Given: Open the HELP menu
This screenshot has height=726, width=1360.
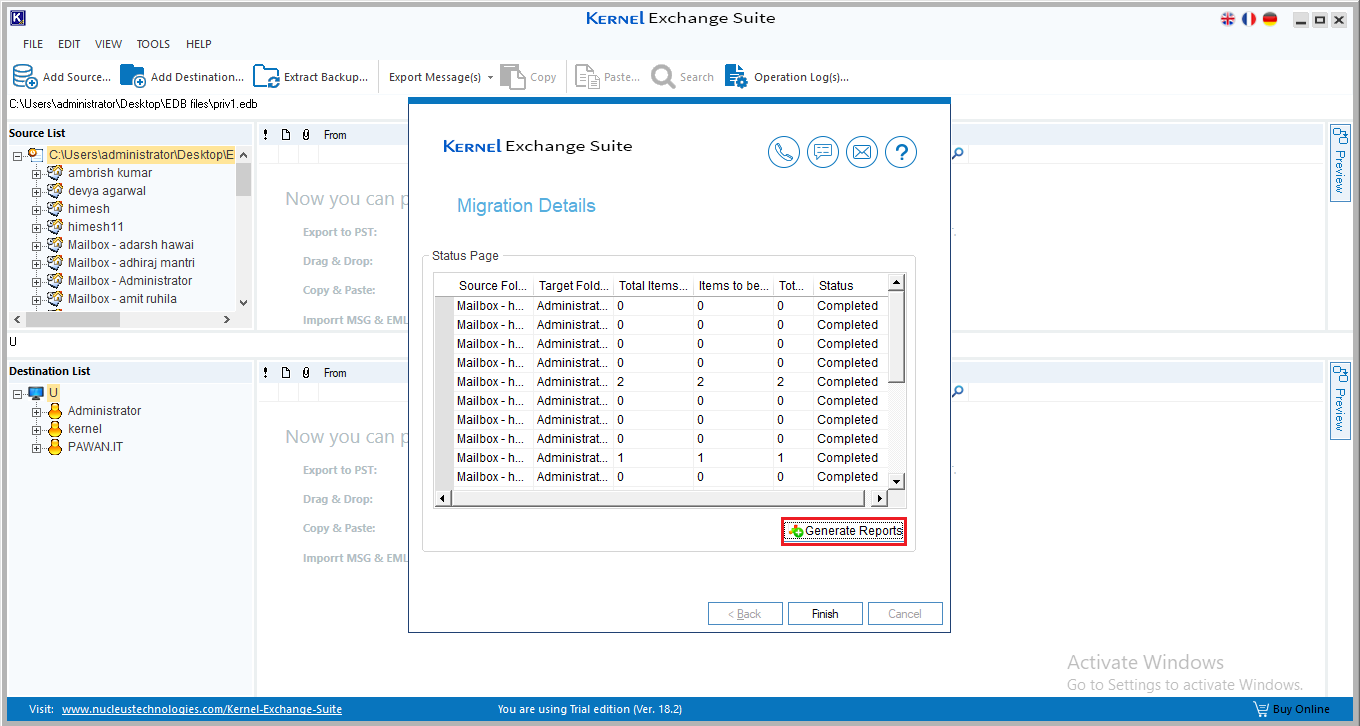Looking at the screenshot, I should (199, 44).
